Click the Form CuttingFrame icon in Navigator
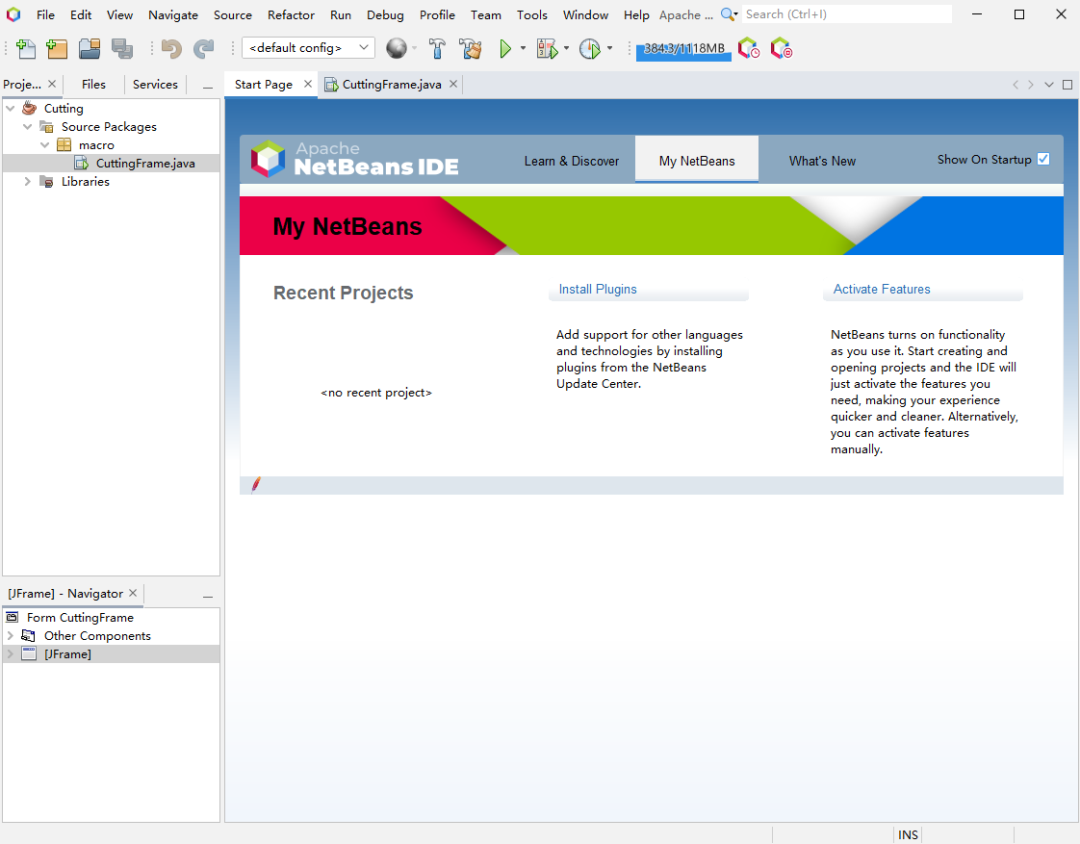This screenshot has height=844, width=1080. 12,617
